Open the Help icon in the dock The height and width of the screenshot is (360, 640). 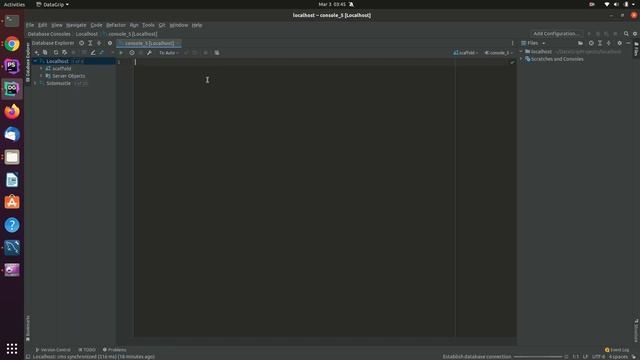point(12,225)
